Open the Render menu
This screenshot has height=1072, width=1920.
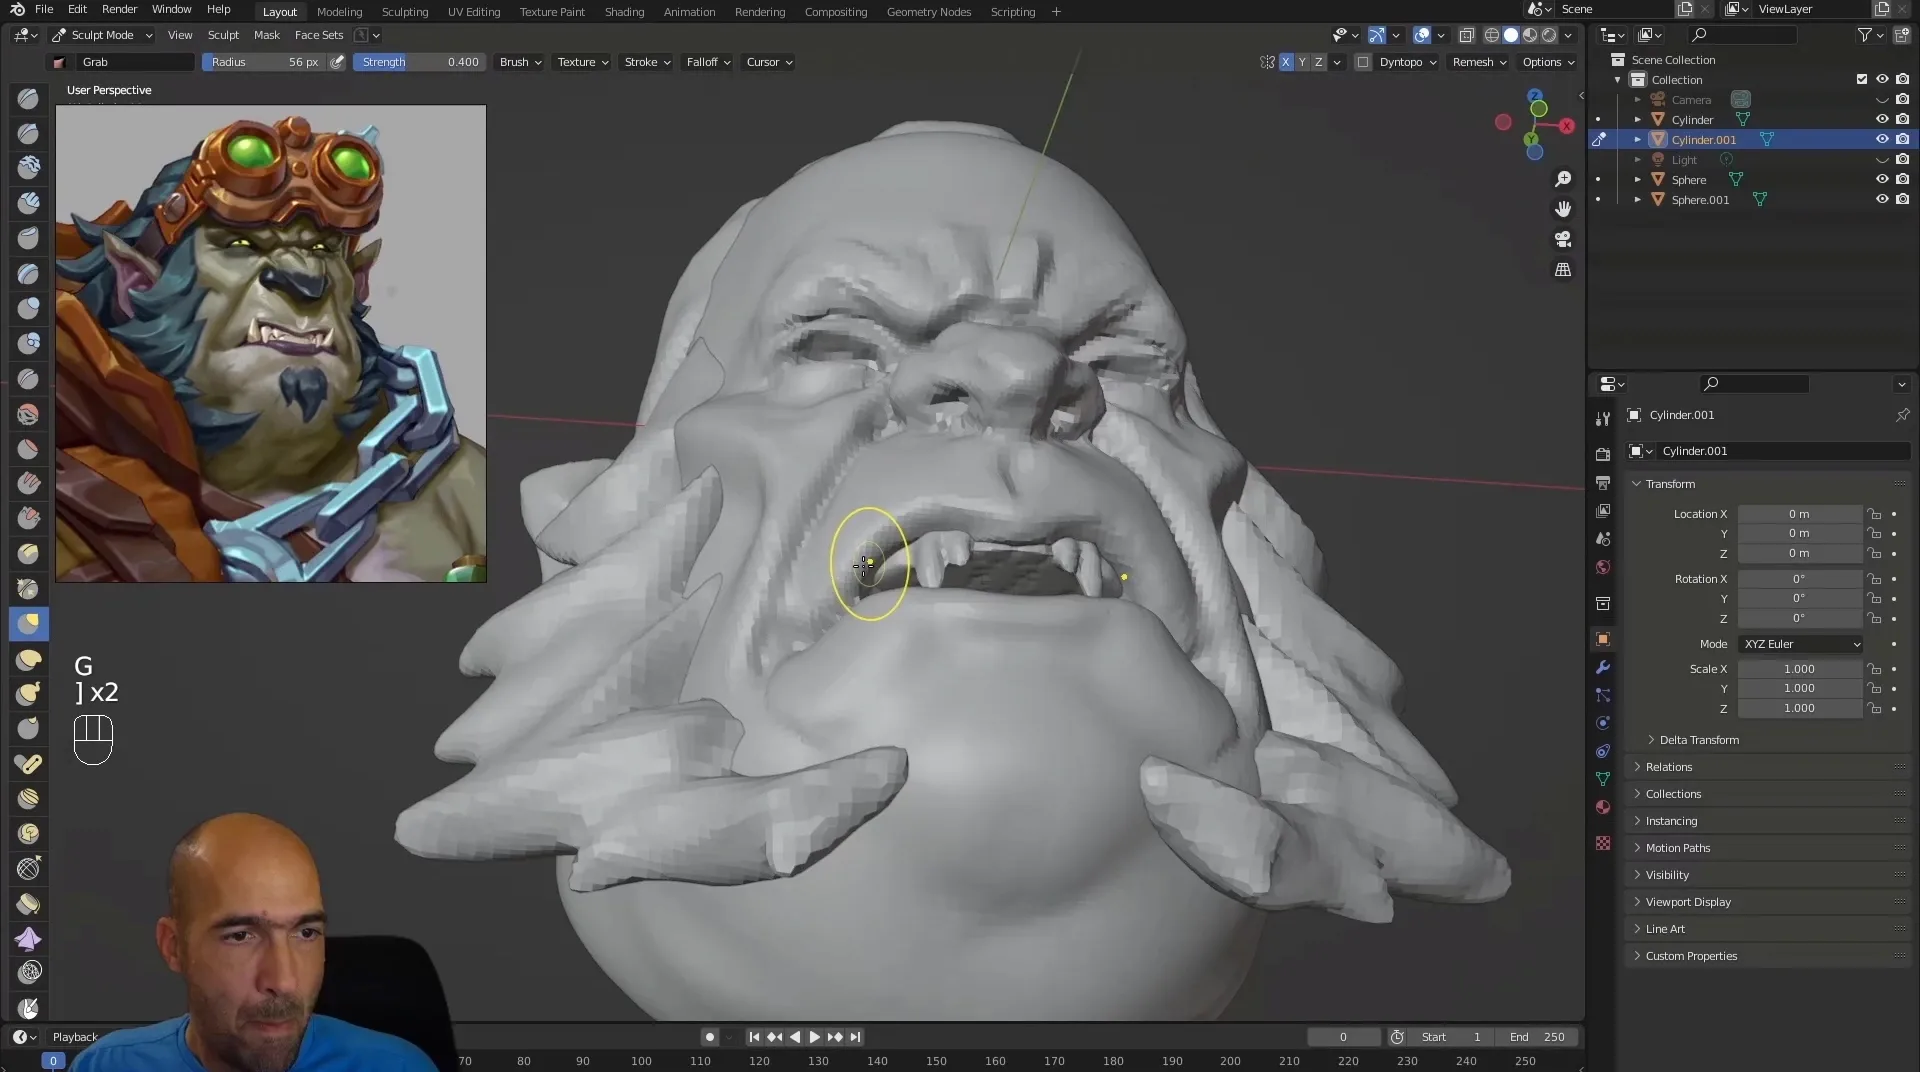pyautogui.click(x=119, y=10)
